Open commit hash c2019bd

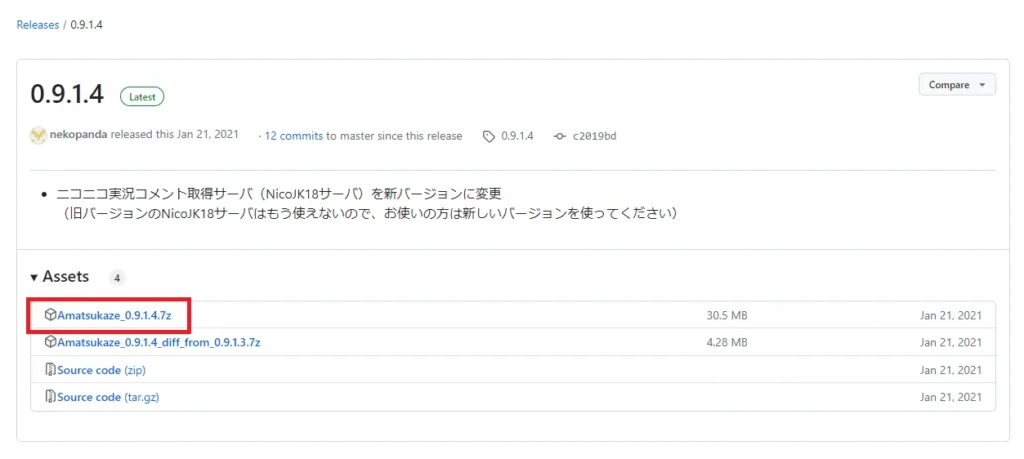[x=594, y=136]
